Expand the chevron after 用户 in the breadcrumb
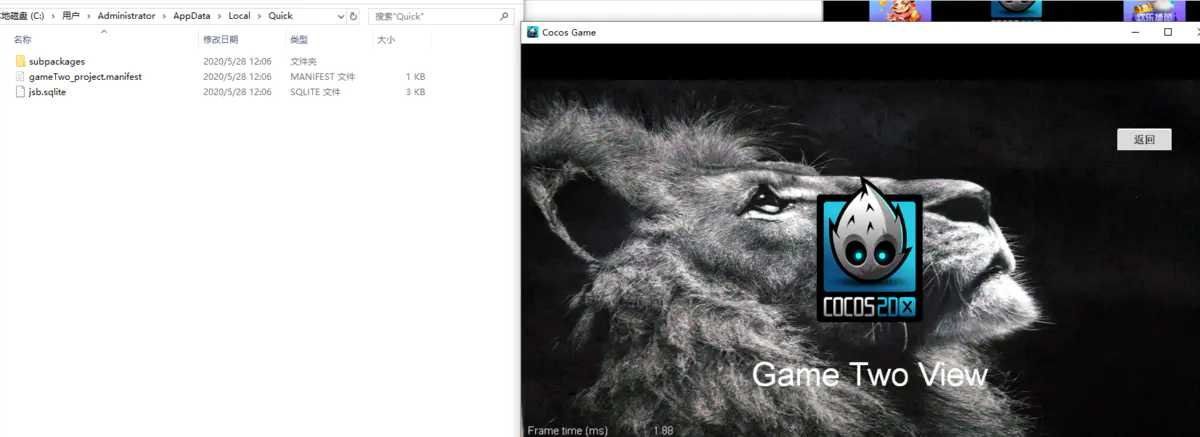 click(x=89, y=16)
